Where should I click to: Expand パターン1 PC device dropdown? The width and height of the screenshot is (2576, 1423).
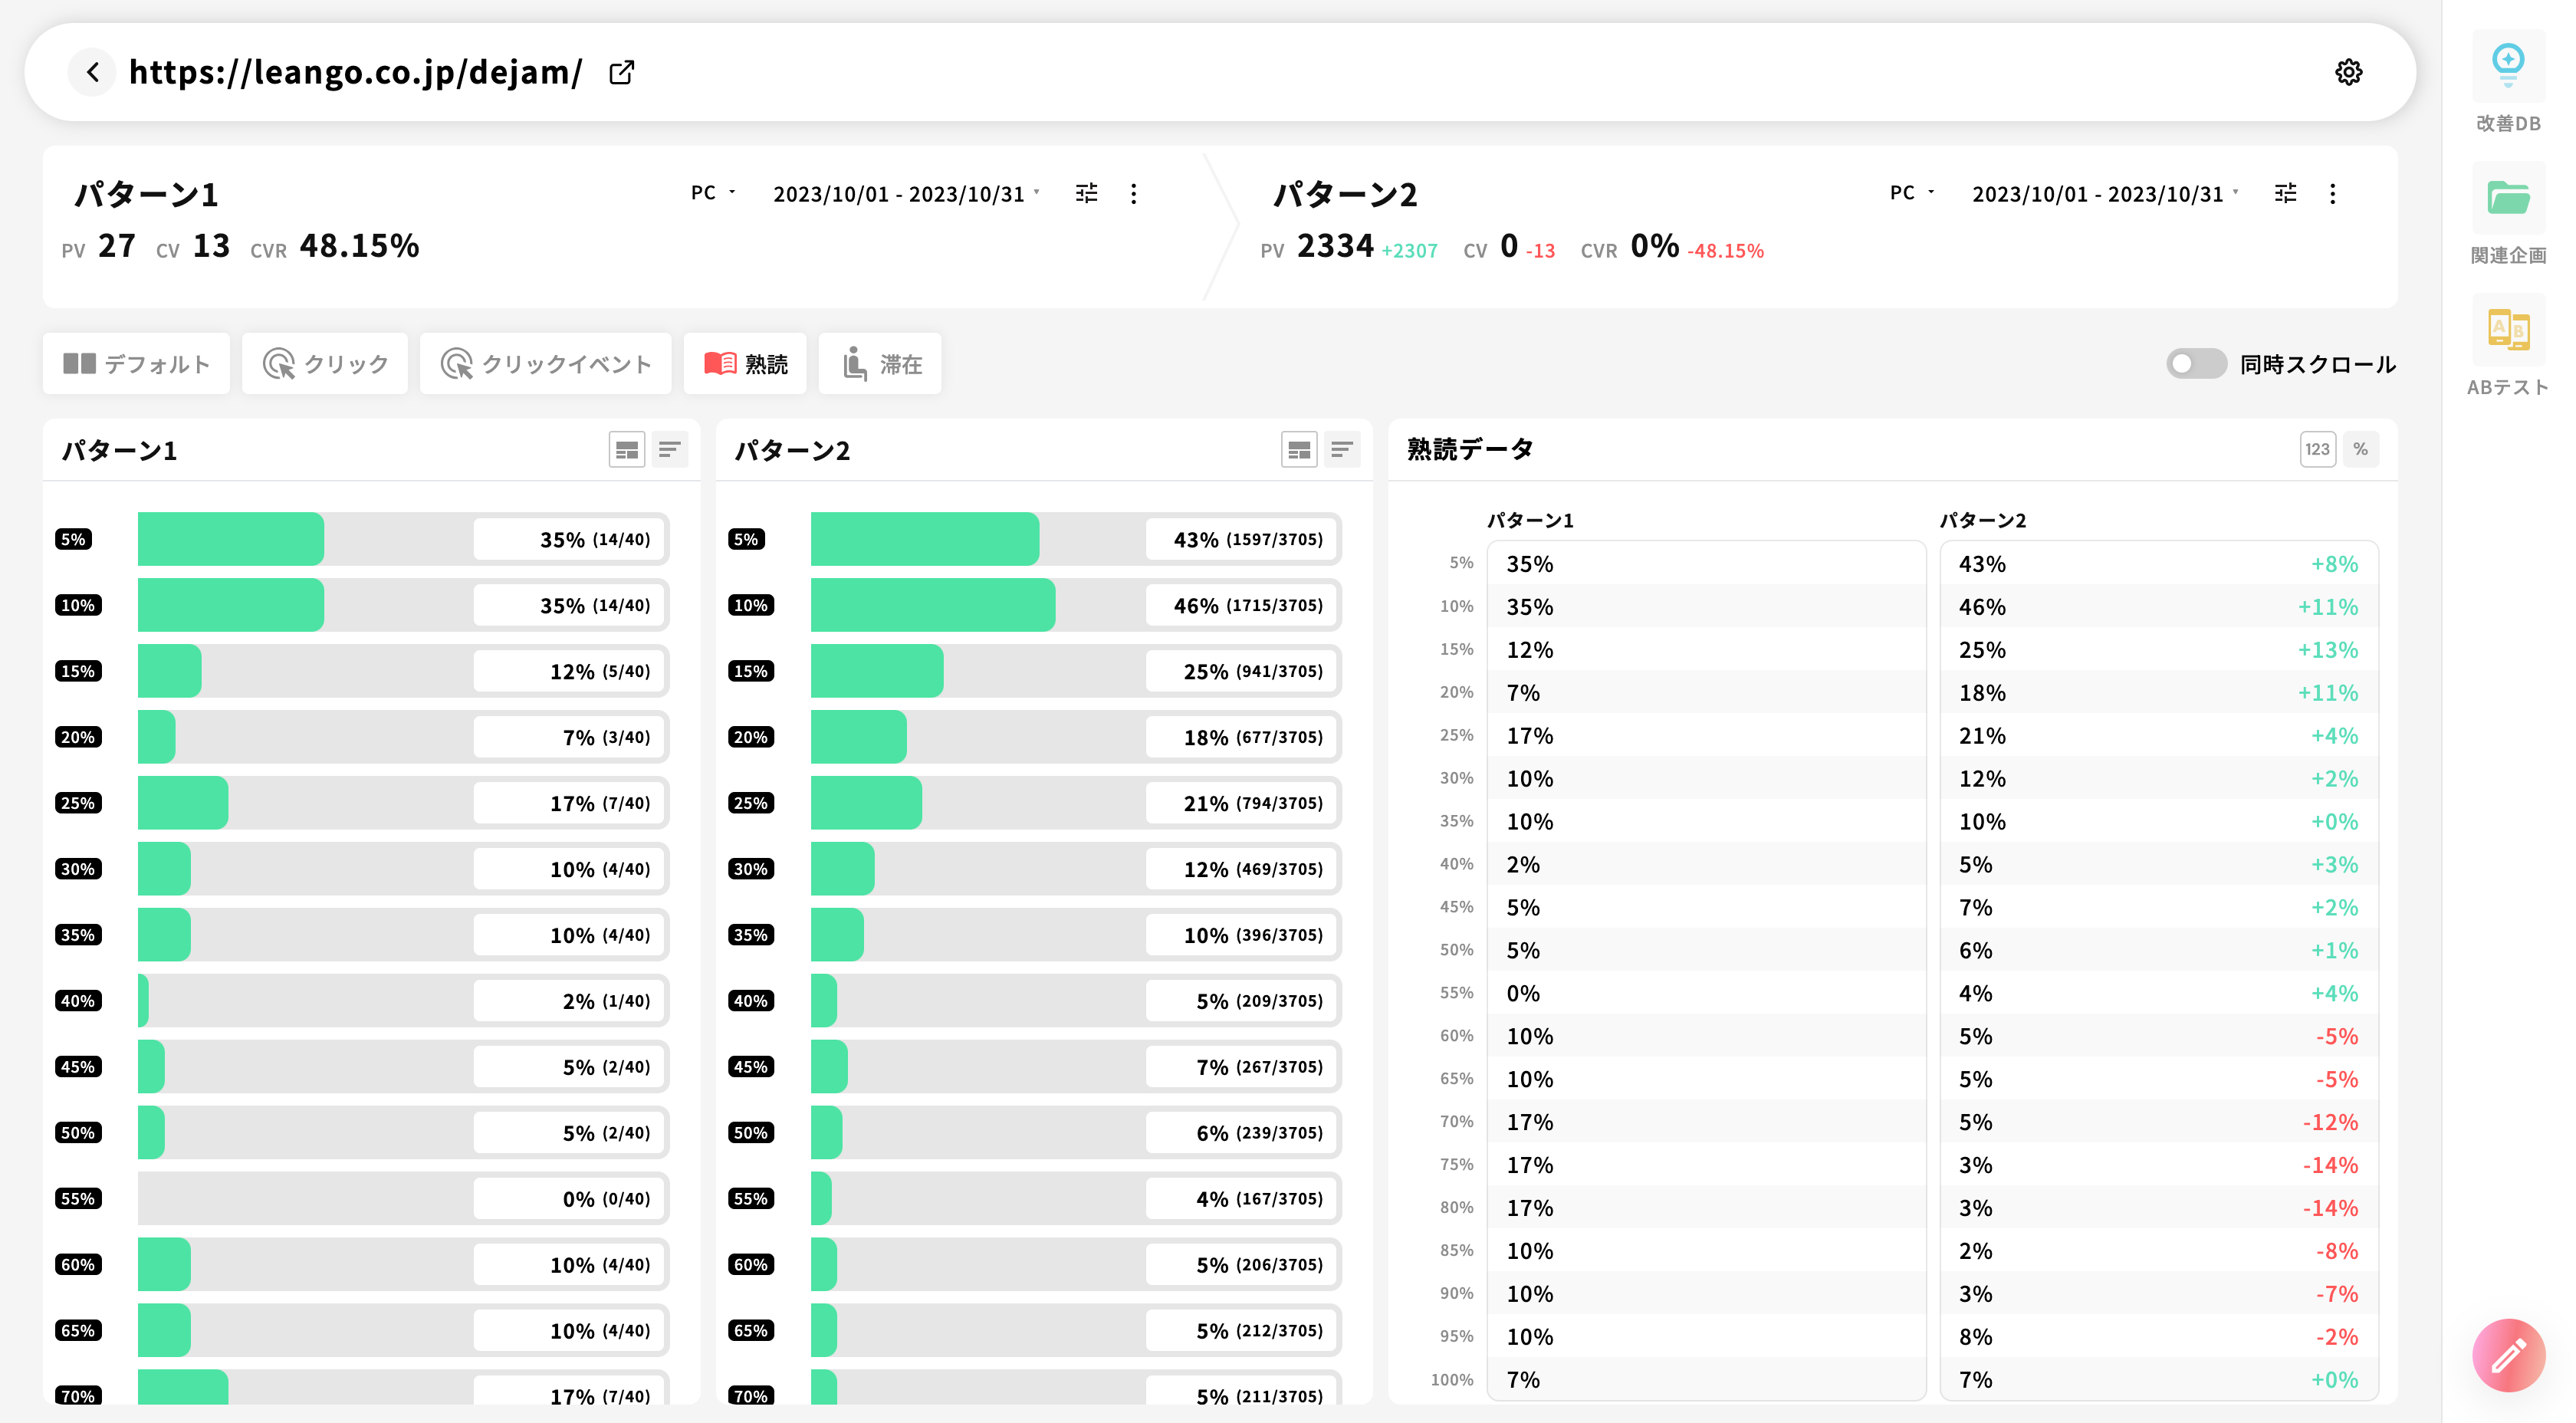713,193
